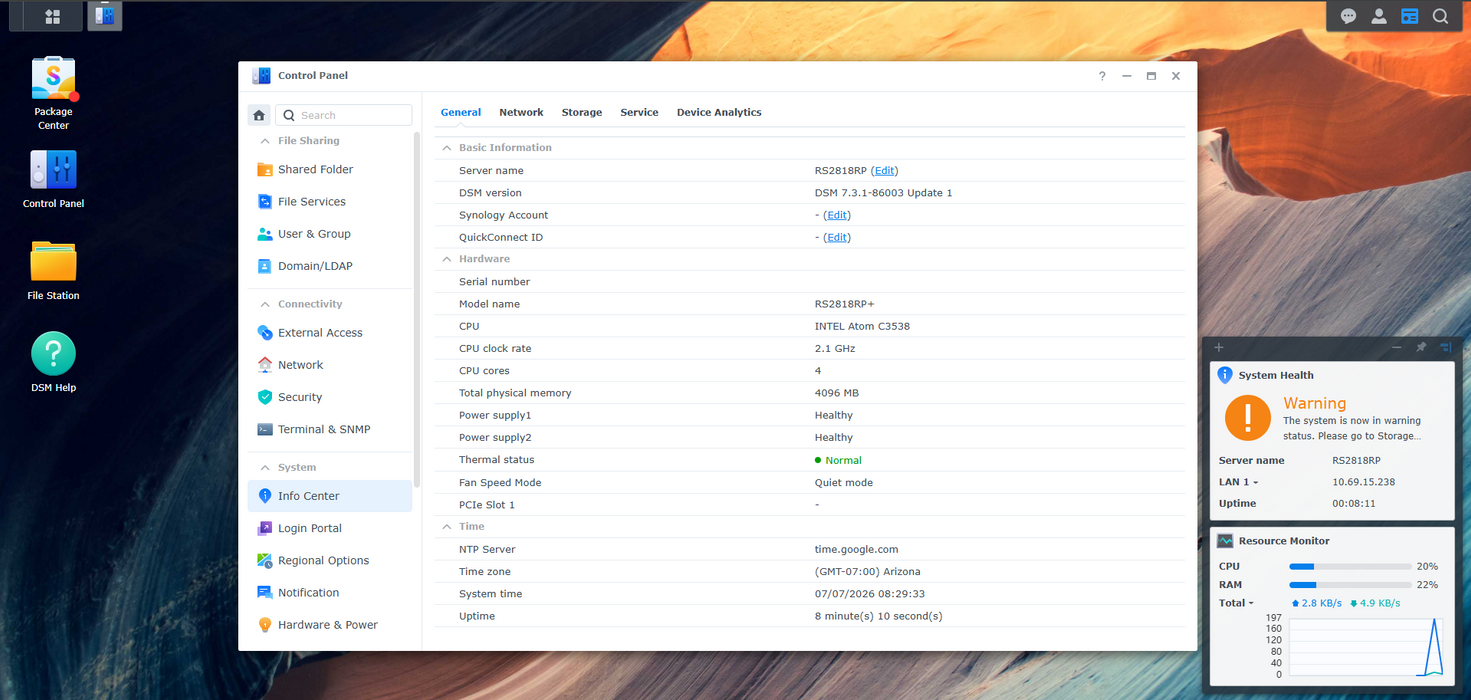The height and width of the screenshot is (700, 1471).
Task: Go to Control Panel home icon
Action: coord(259,115)
